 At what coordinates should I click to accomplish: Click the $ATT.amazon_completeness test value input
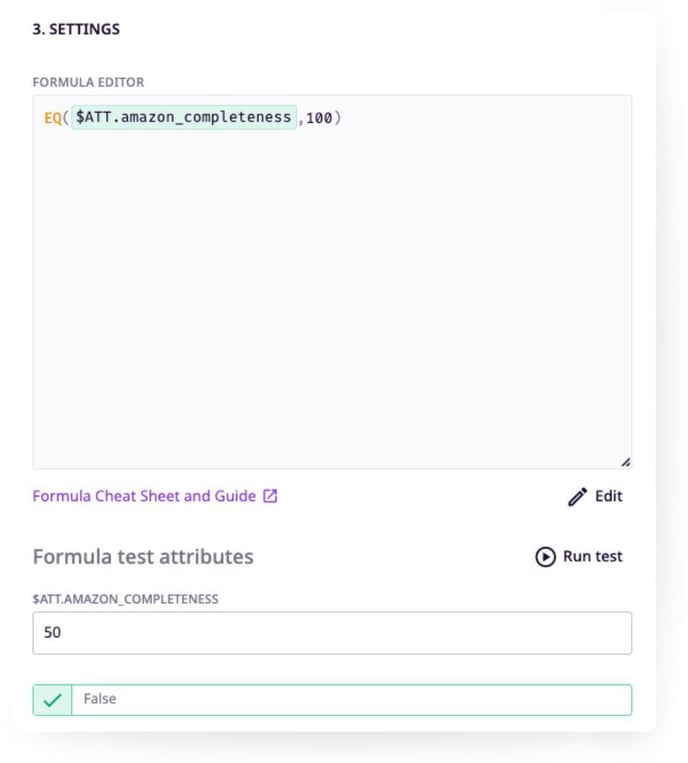[332, 633]
